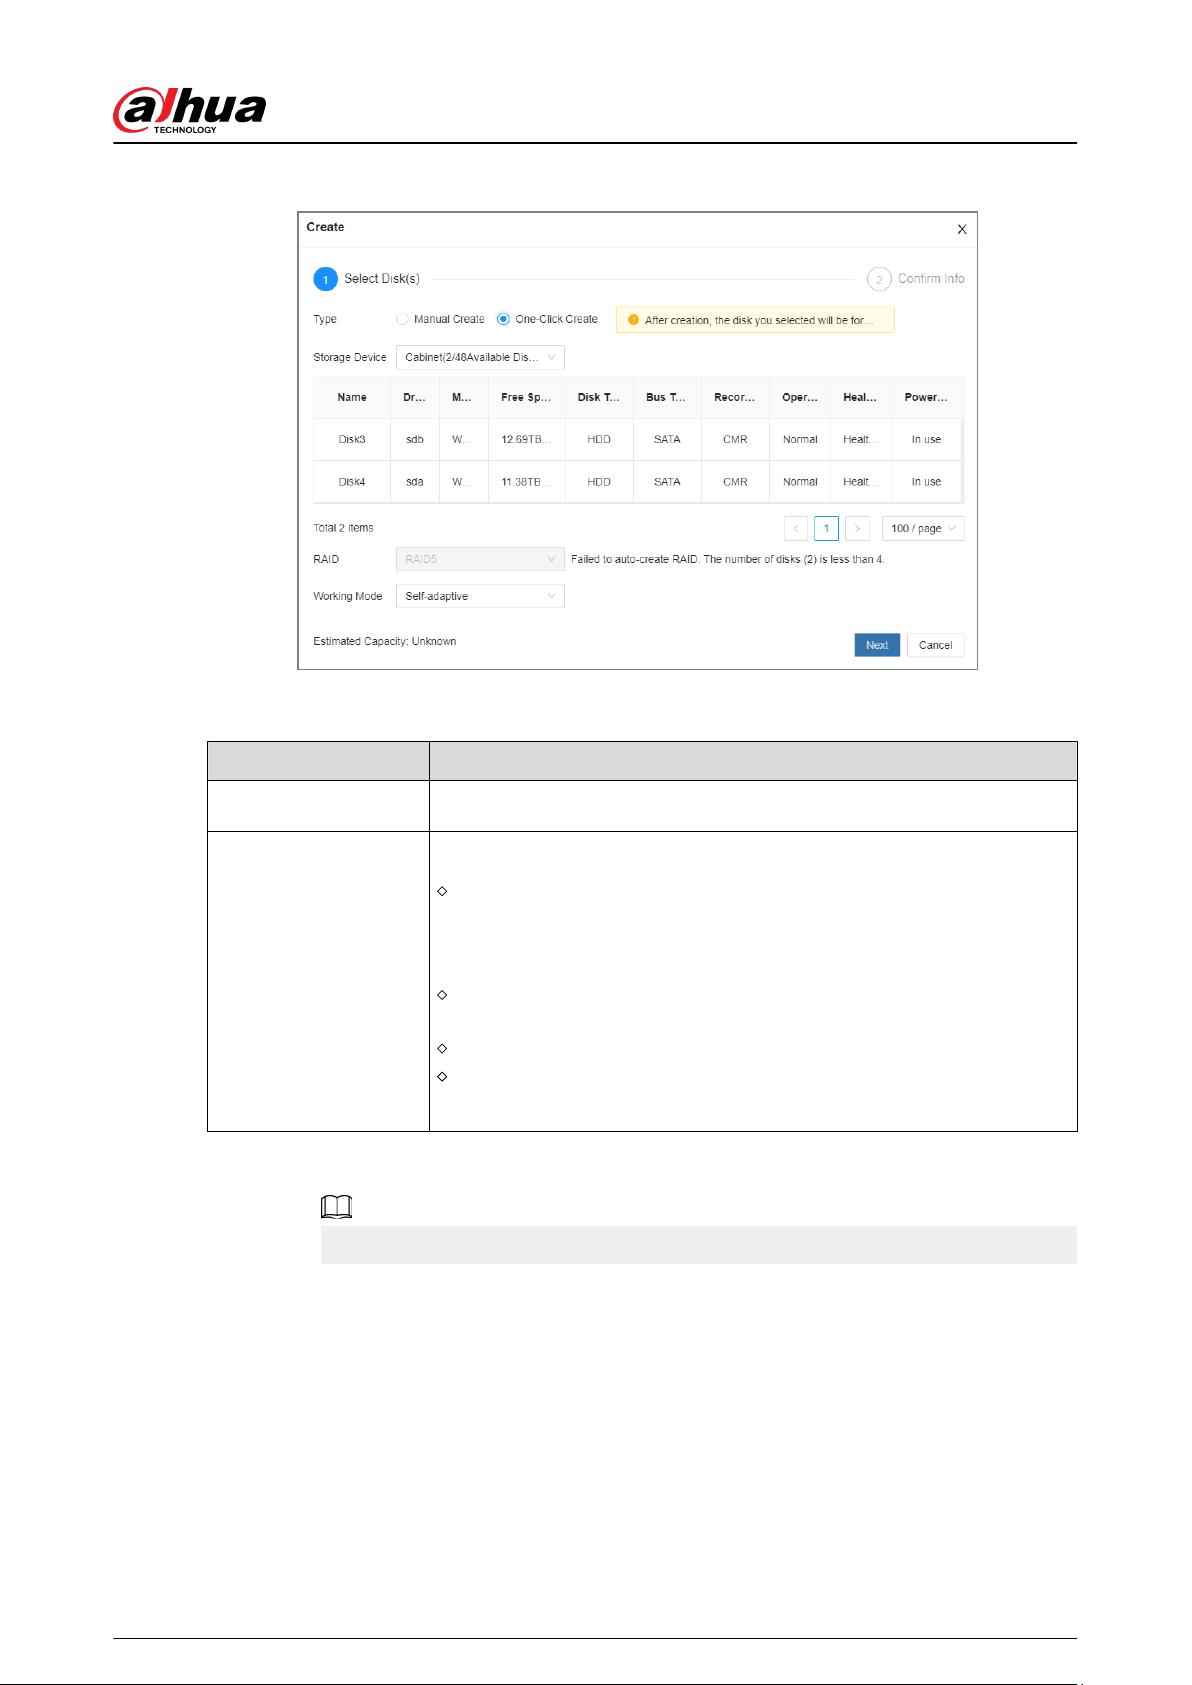Click the book note icon
This screenshot has height=1685, width=1192.
337,1207
